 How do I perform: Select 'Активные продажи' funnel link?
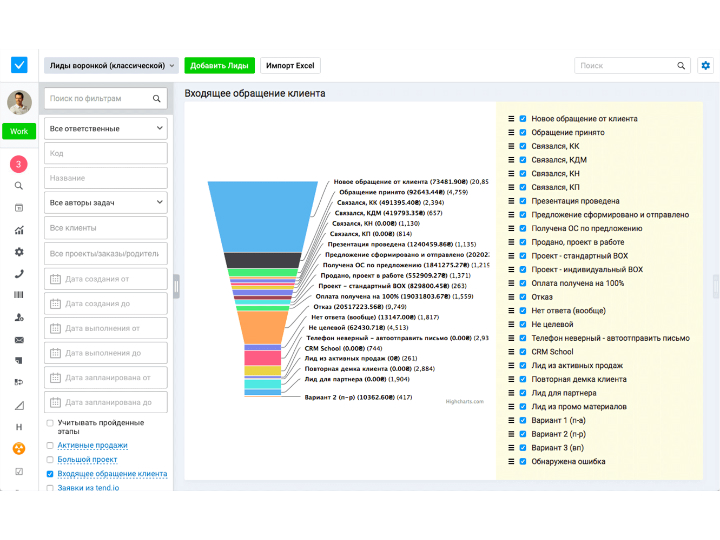pos(92,445)
